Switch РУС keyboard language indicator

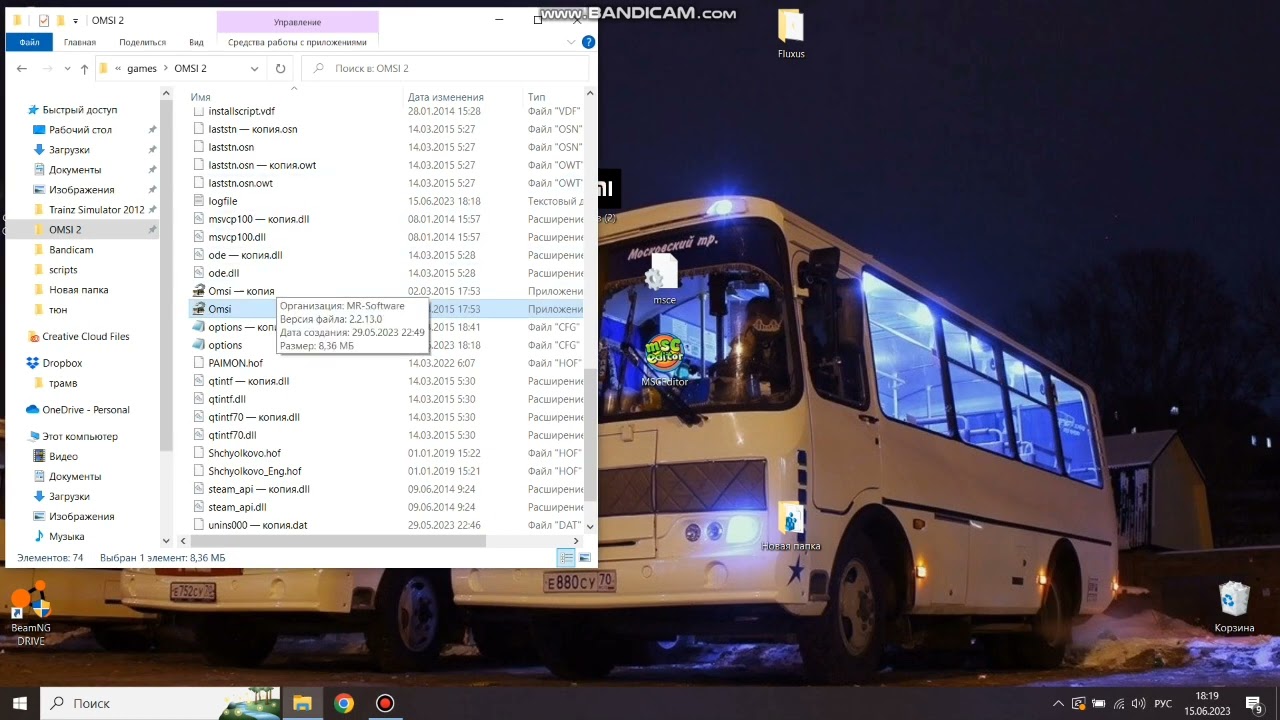pyautogui.click(x=1163, y=703)
